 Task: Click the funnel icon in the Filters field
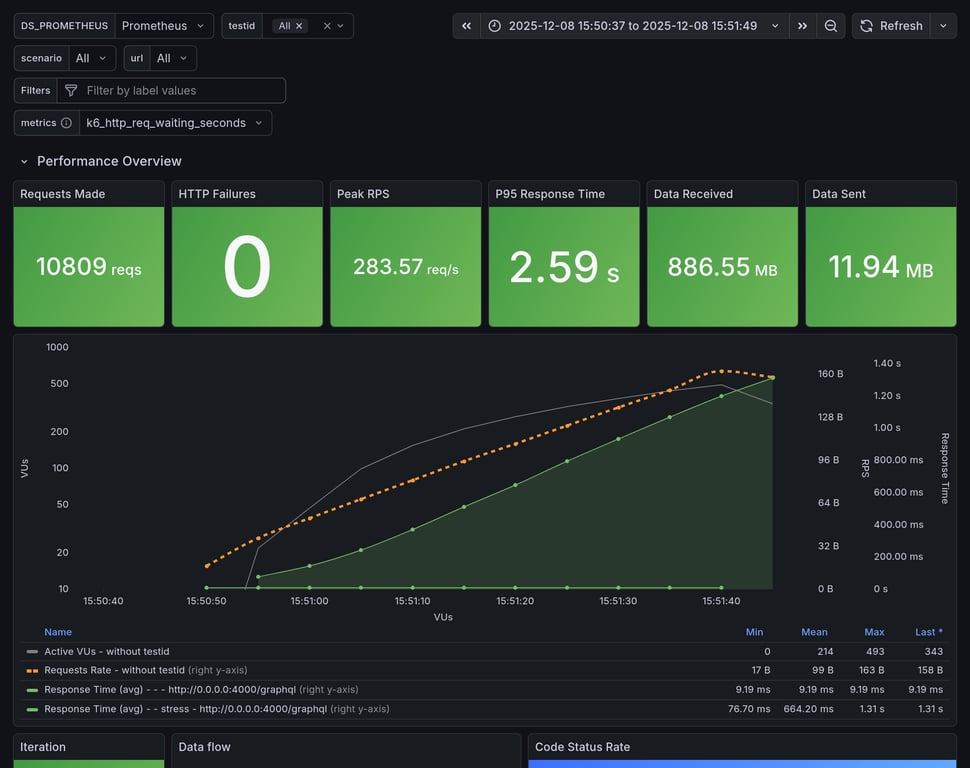click(x=70, y=90)
